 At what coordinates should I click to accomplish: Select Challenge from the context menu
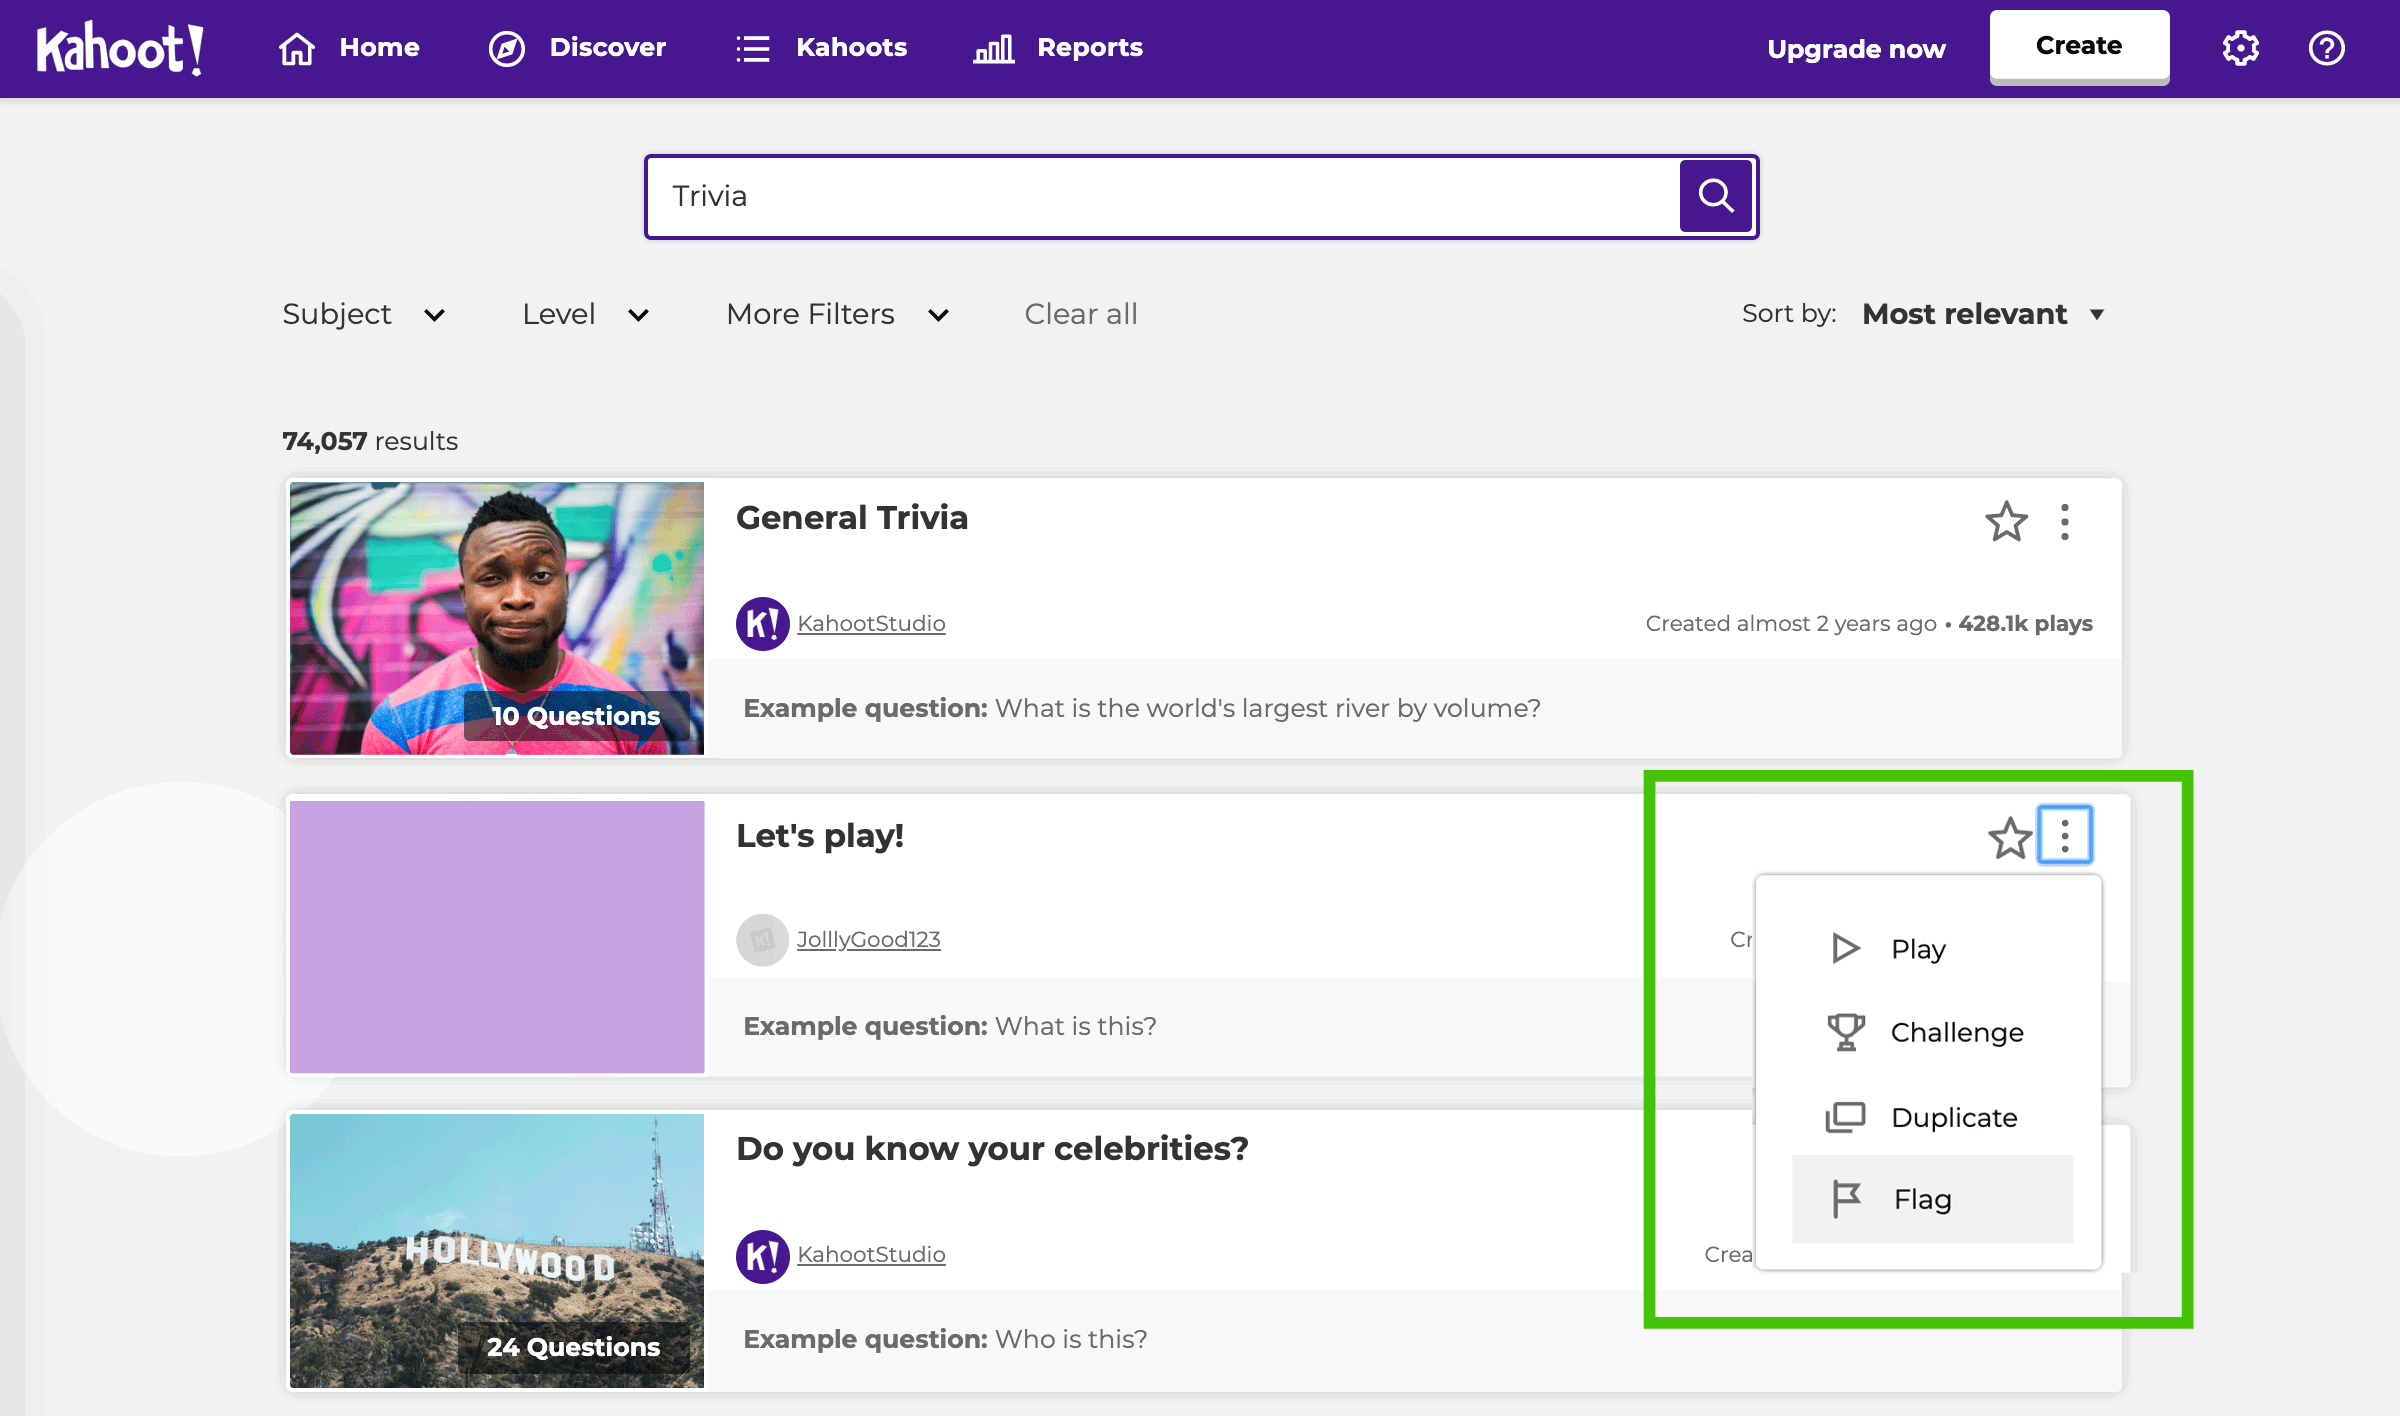point(1932,1032)
